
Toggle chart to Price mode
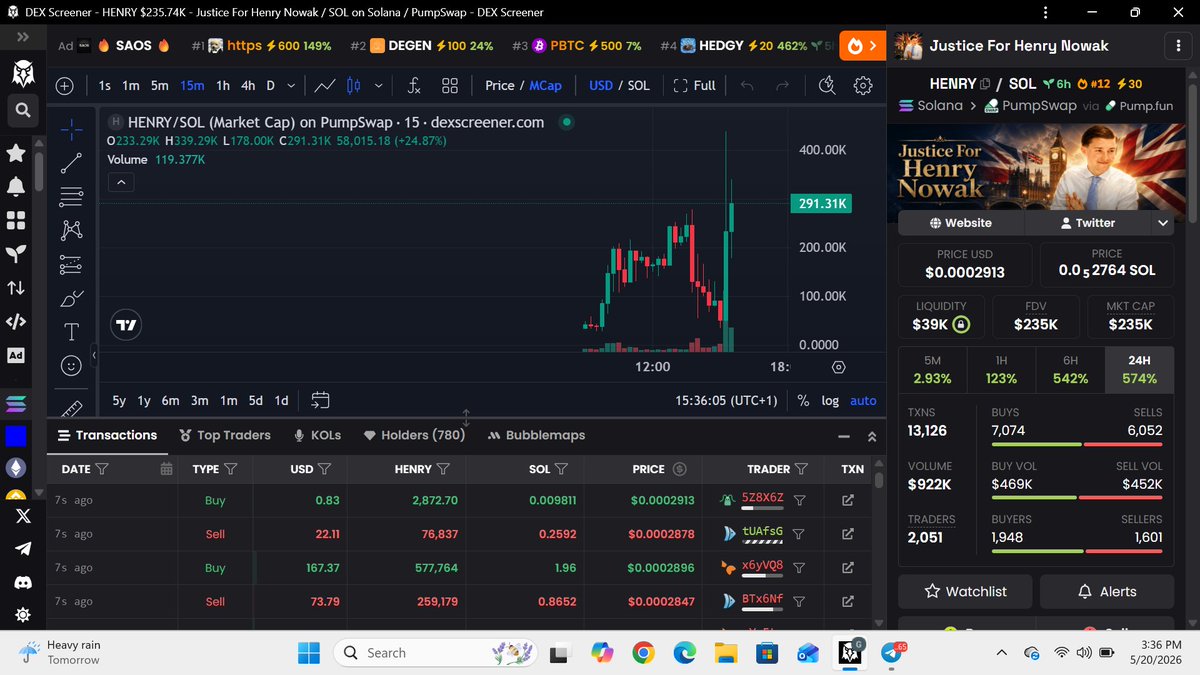click(x=500, y=85)
